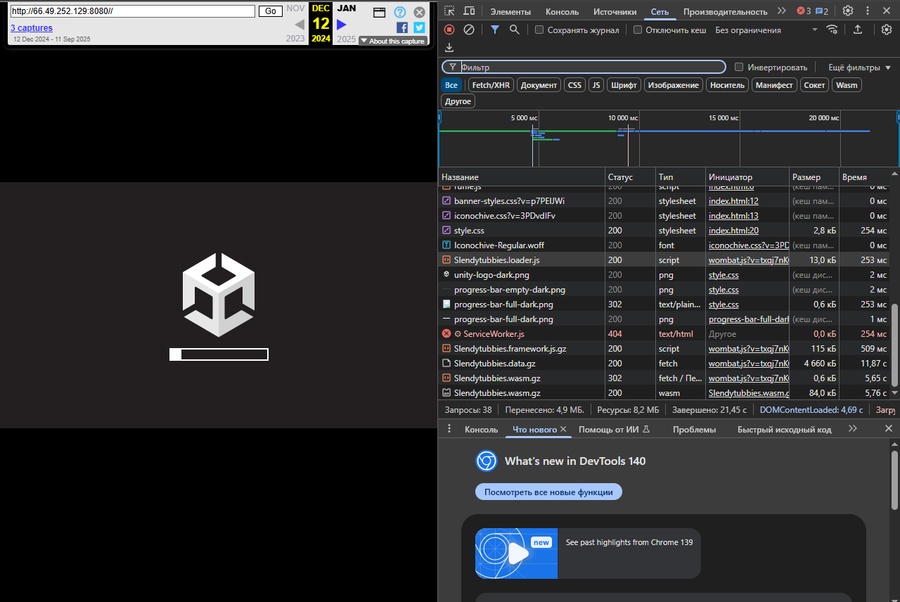Share capture on Facebook icon
The image size is (900, 602).
[402, 28]
